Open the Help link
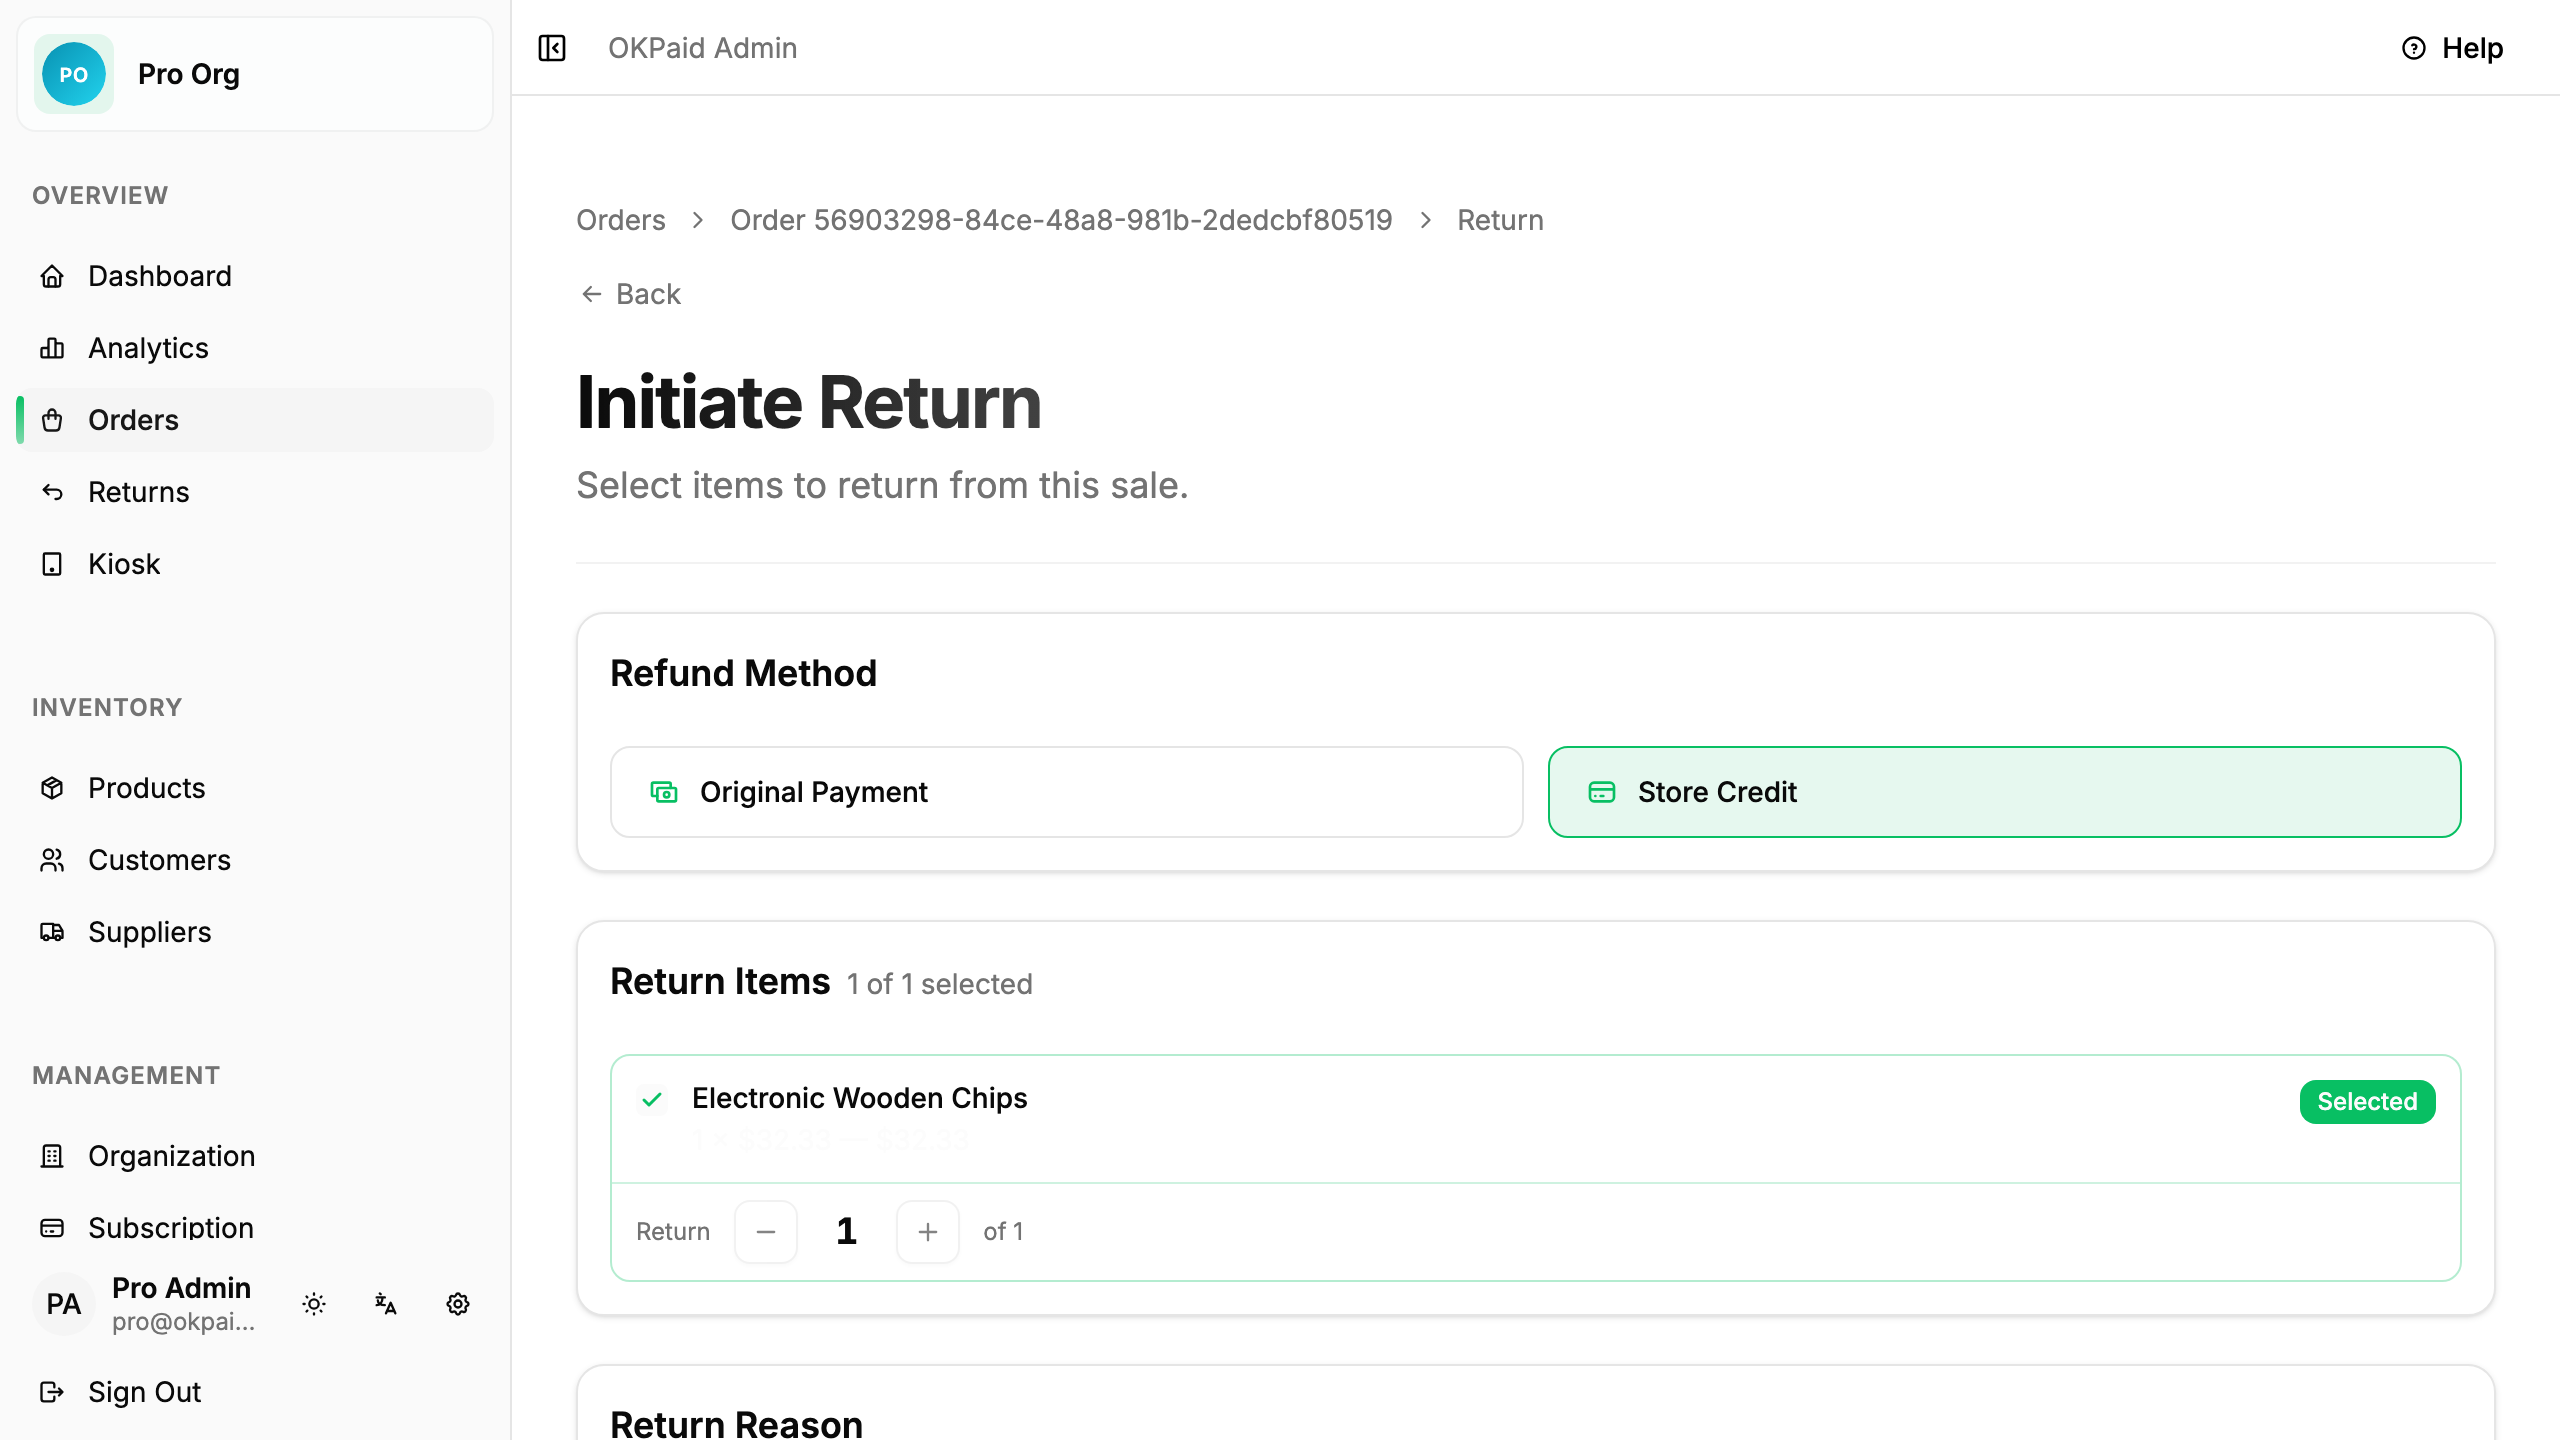 [x=2452, y=48]
